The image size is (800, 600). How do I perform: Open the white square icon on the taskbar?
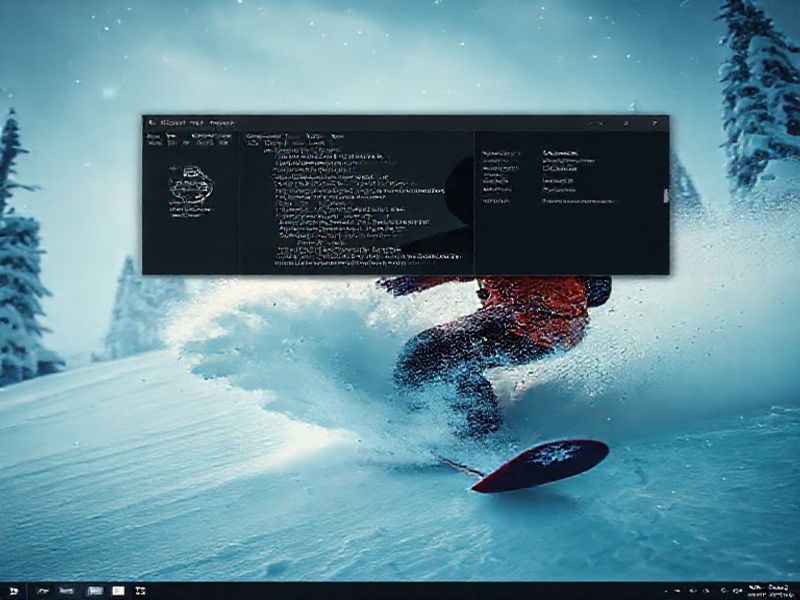(x=118, y=591)
